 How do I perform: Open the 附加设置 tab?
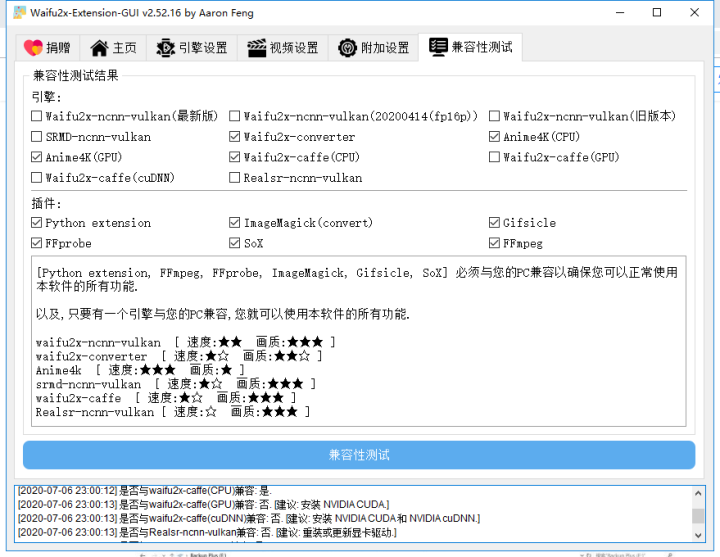pos(373,48)
